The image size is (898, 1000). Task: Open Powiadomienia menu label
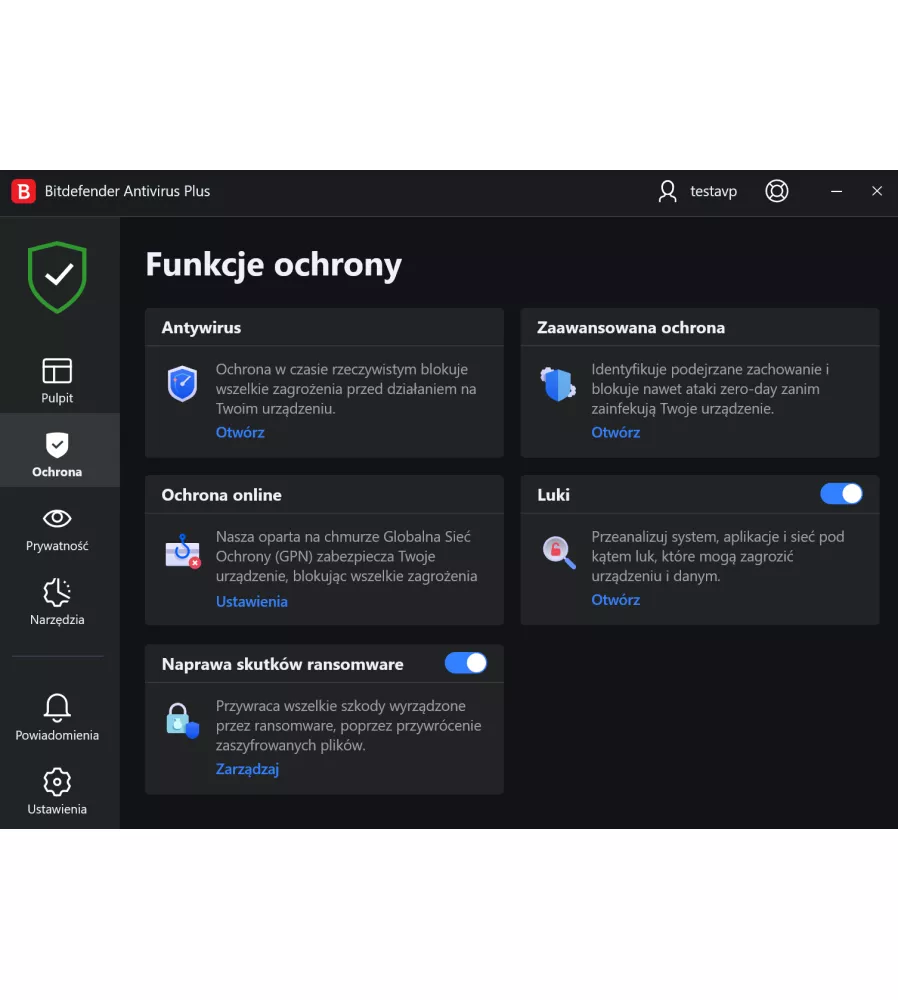57,735
